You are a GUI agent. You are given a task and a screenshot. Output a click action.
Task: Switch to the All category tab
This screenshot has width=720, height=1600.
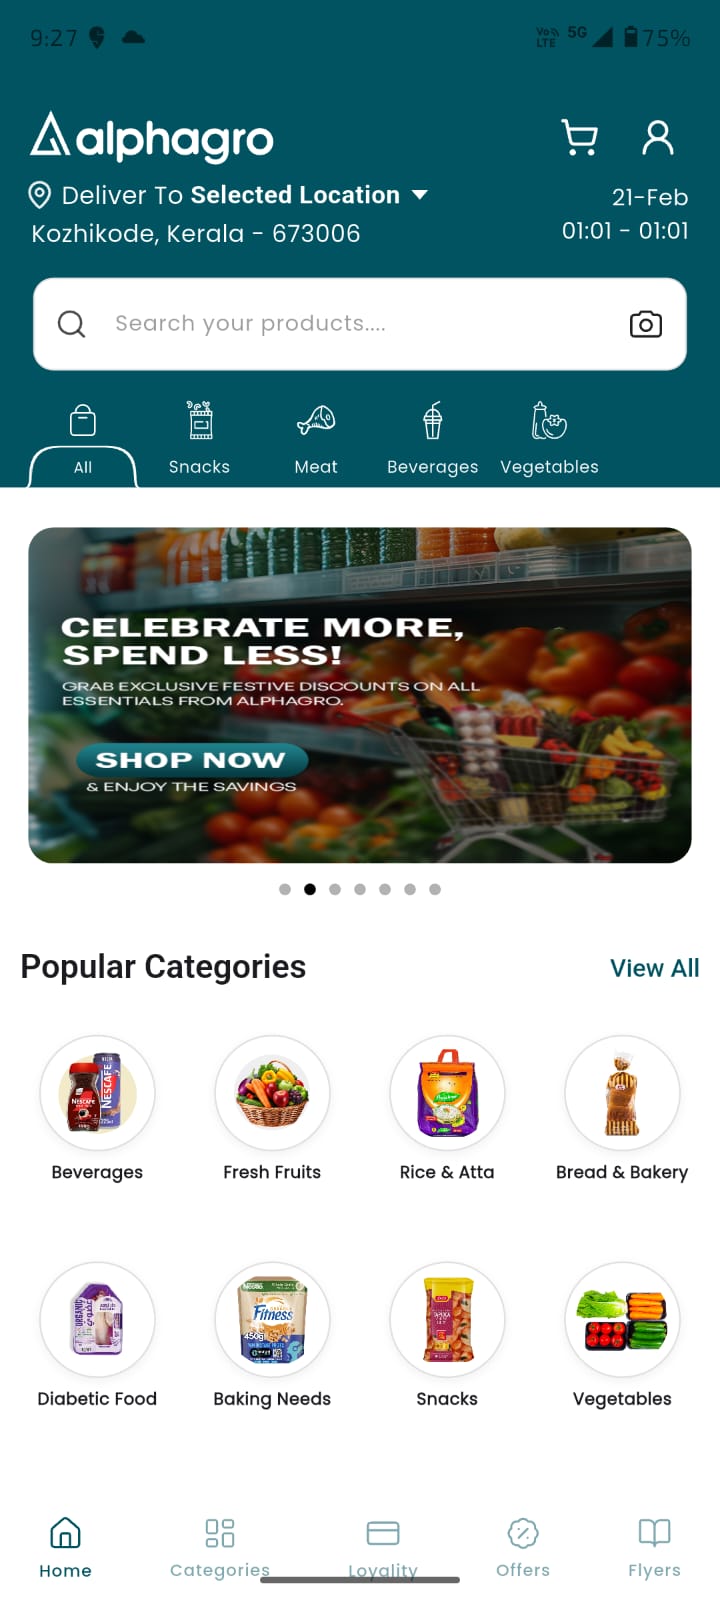pos(83,441)
